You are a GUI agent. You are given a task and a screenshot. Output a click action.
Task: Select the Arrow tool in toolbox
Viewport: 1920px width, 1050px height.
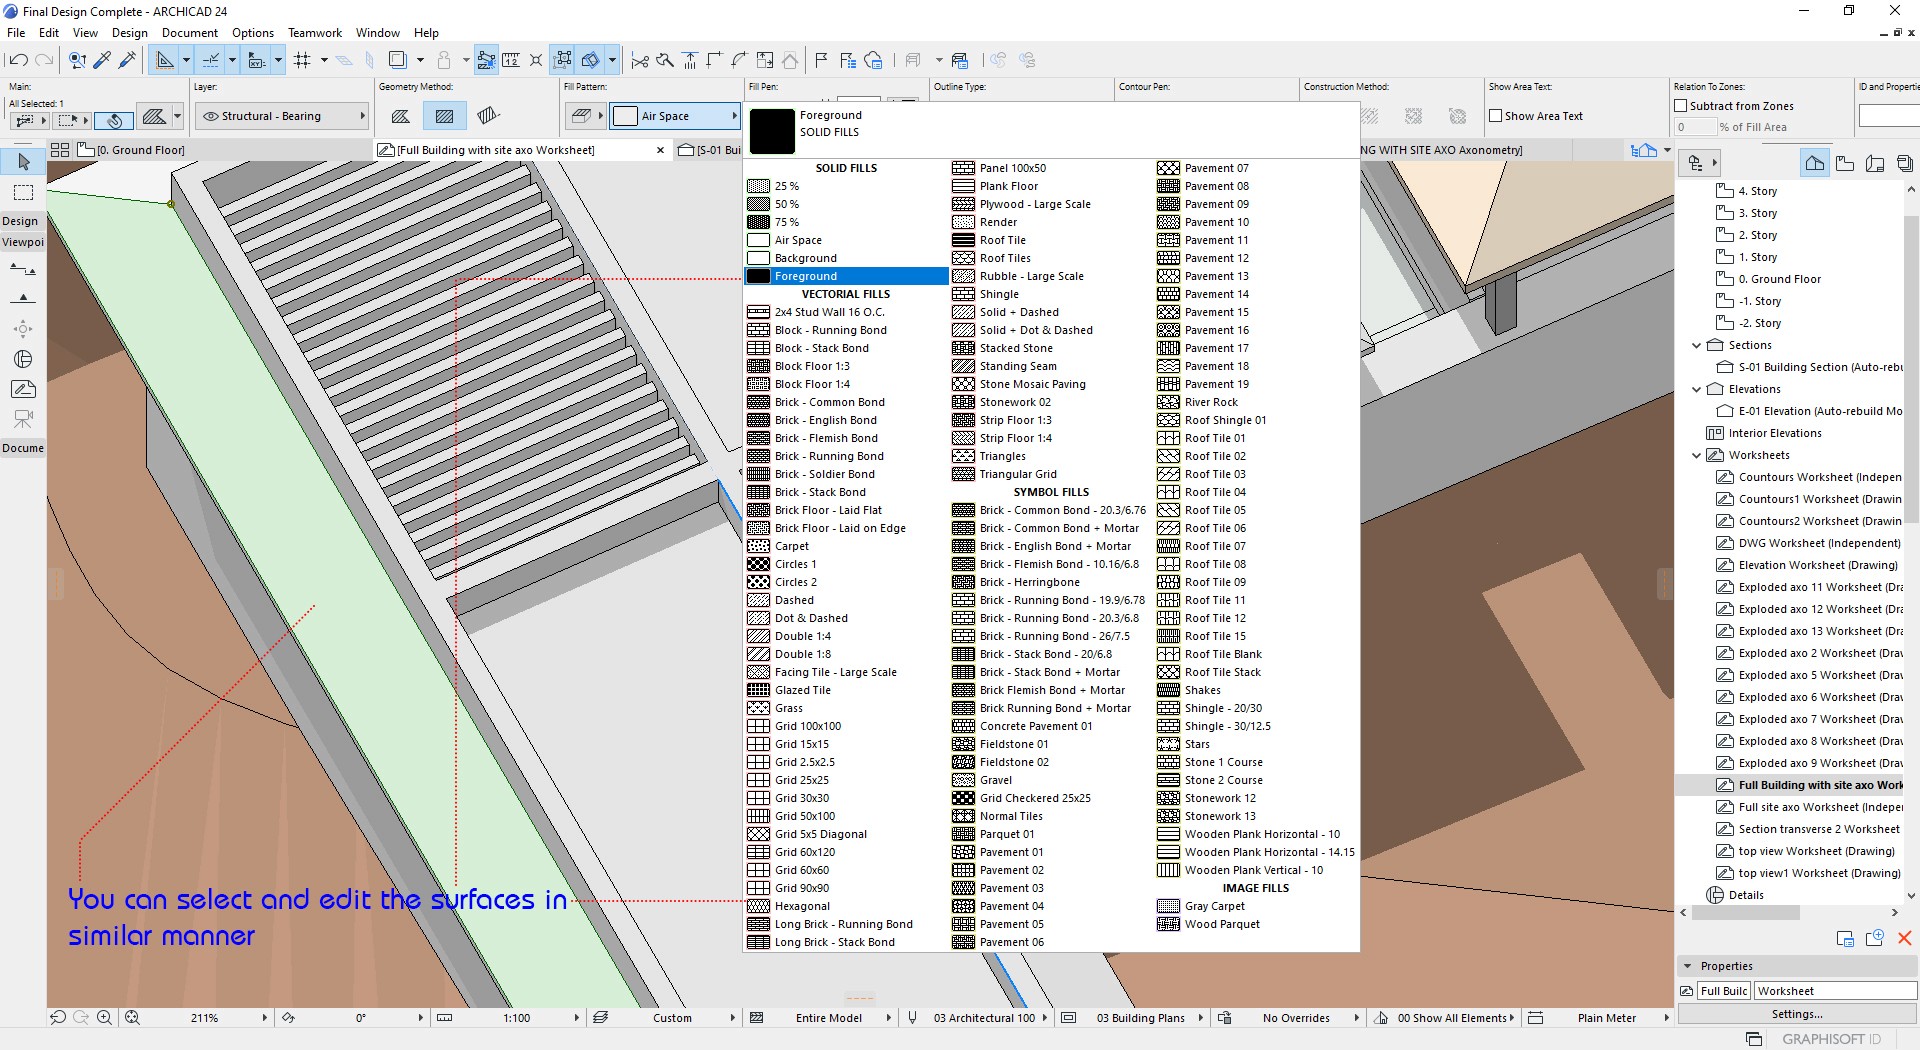(x=24, y=161)
